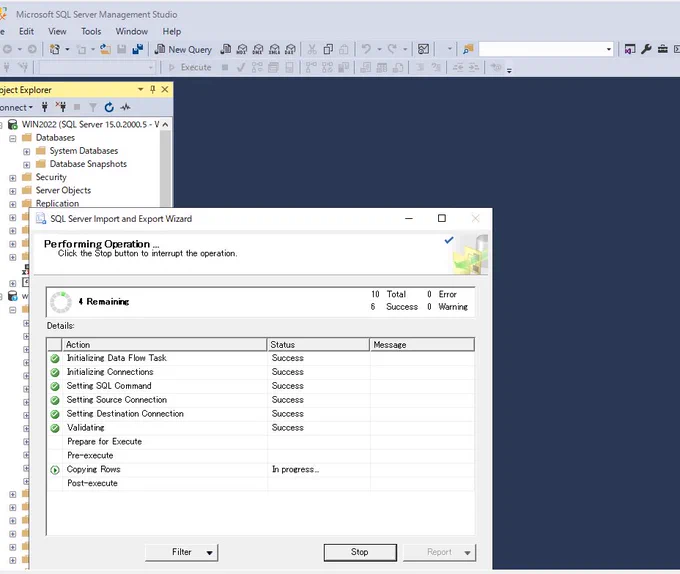Click the Status column header

(x=318, y=345)
